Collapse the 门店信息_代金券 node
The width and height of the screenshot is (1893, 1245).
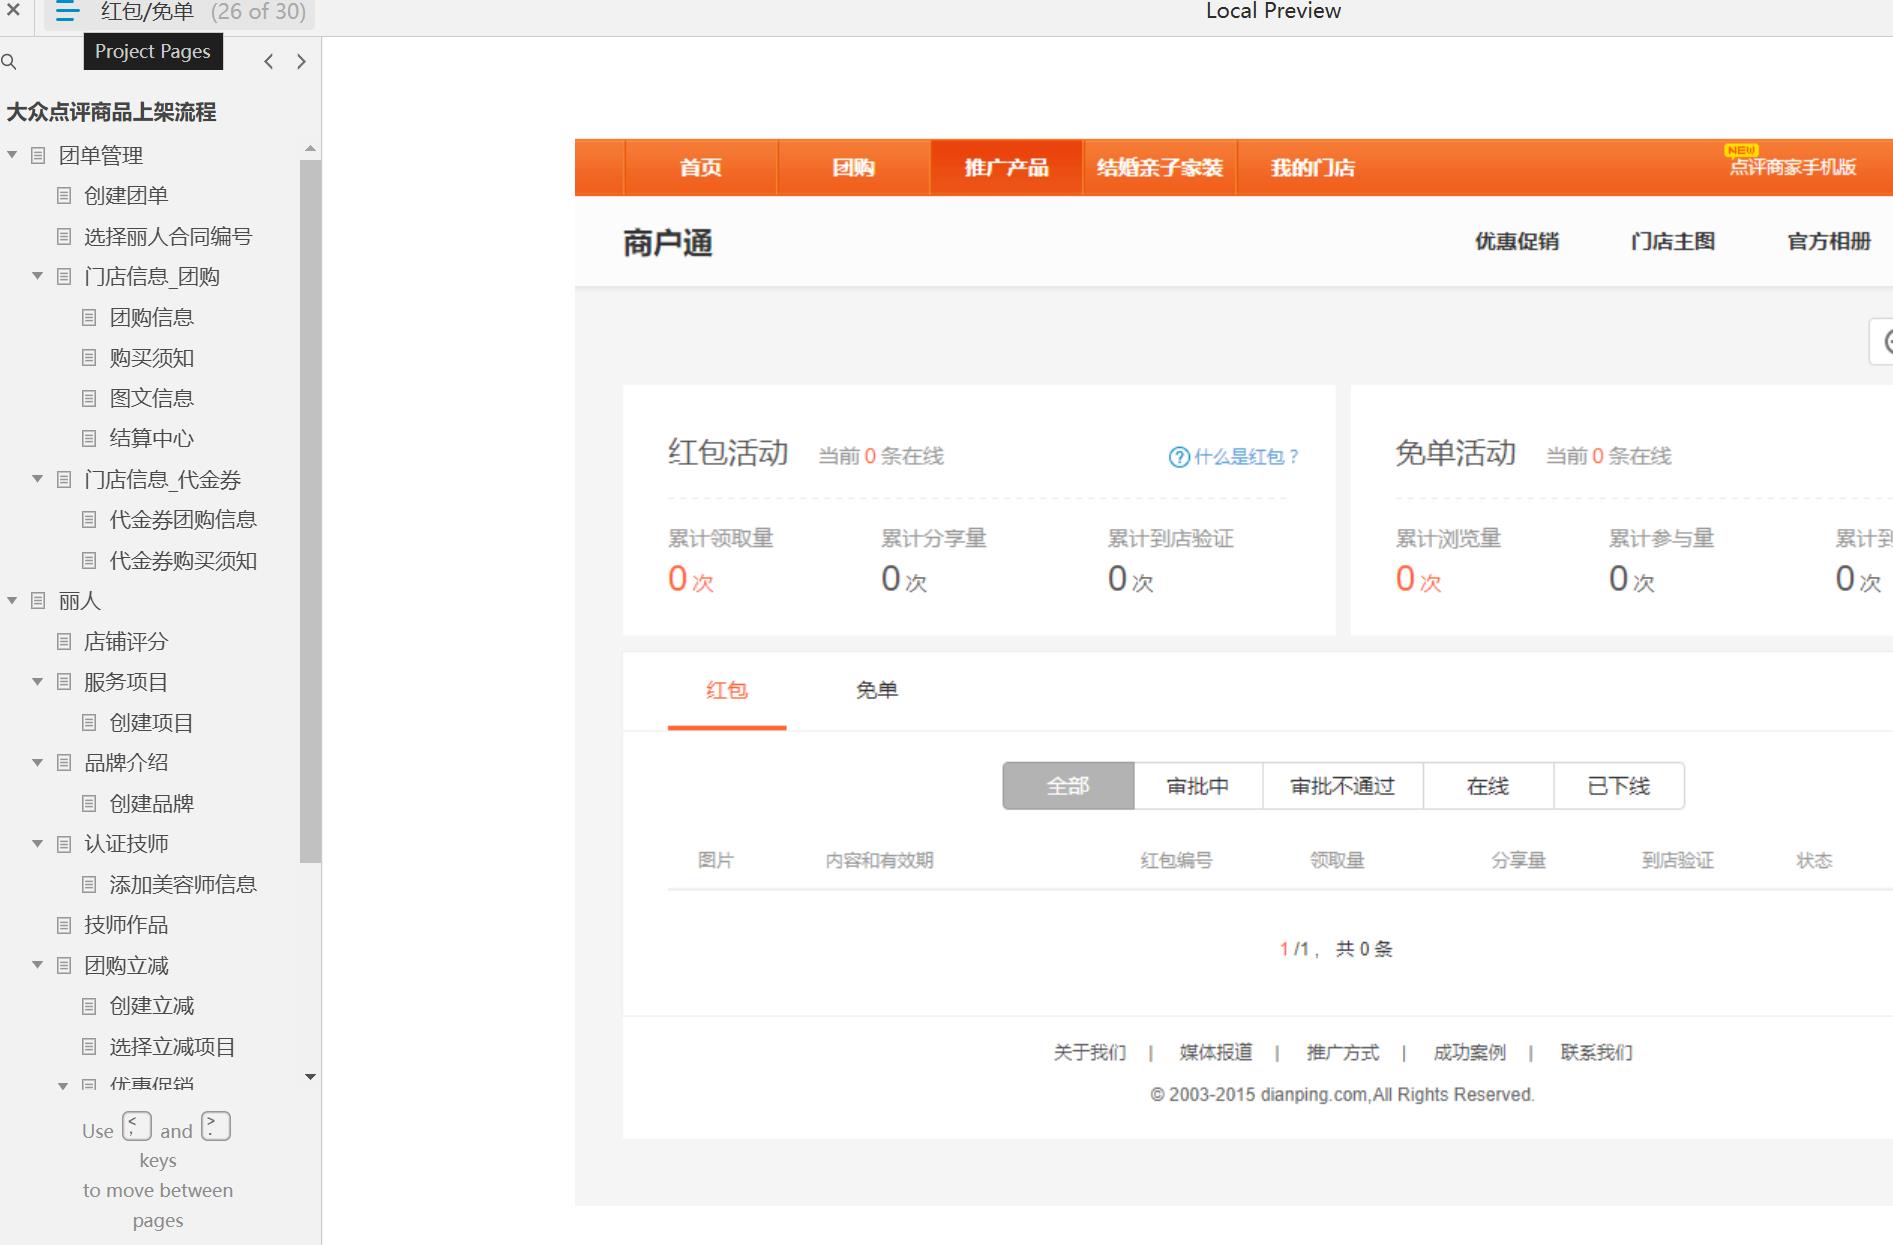(38, 479)
